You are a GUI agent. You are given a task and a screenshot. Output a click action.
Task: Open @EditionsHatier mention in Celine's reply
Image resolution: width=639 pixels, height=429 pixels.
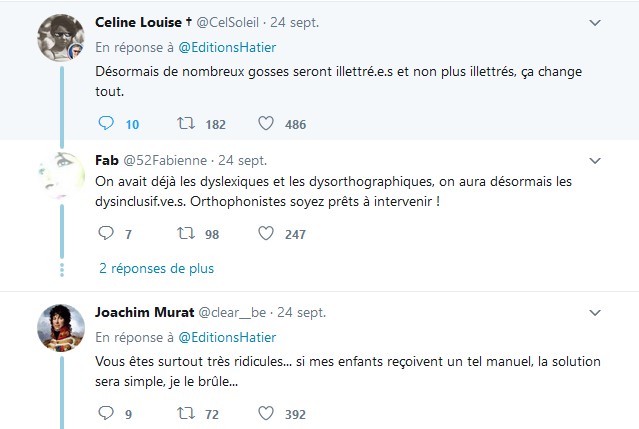(227, 47)
